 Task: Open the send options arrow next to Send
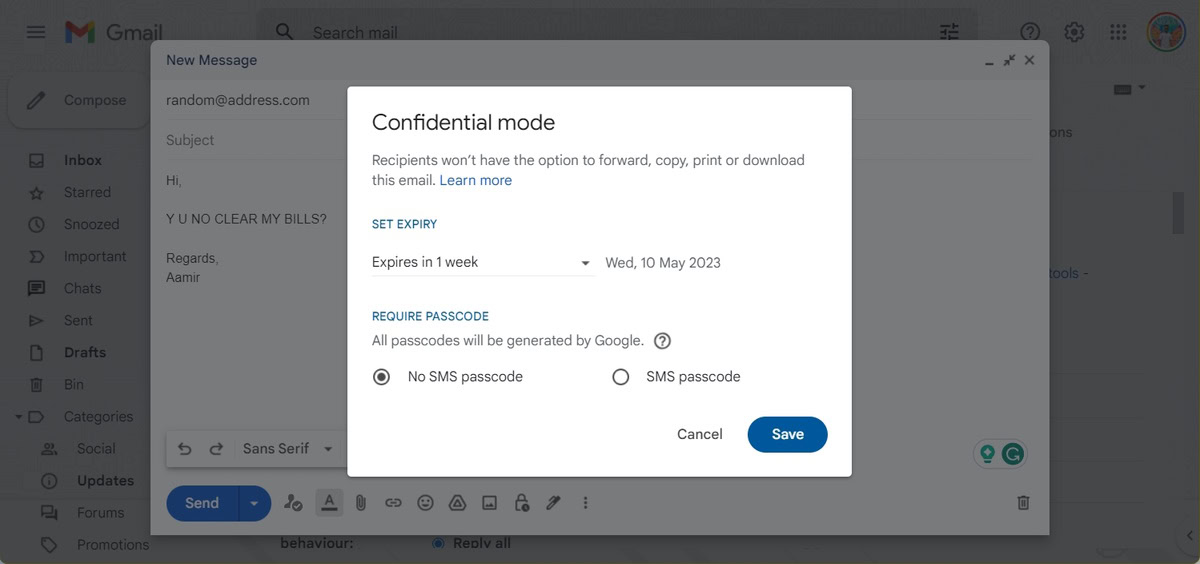click(x=254, y=503)
